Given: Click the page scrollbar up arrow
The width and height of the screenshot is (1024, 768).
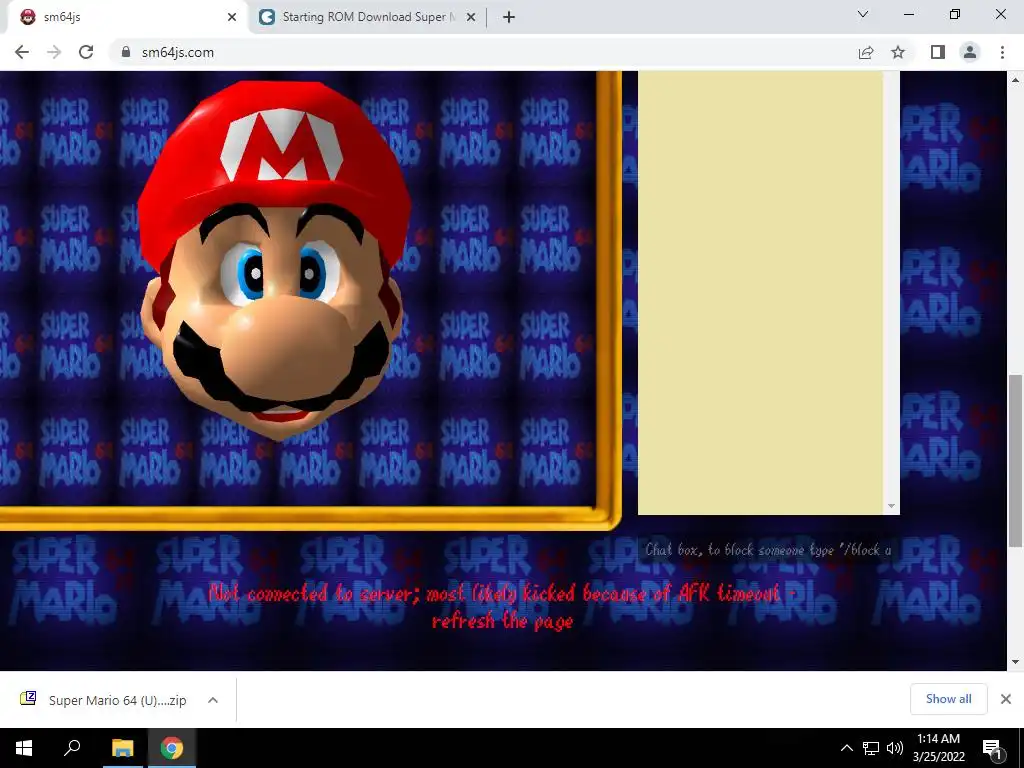Looking at the screenshot, I should tap(1016, 80).
